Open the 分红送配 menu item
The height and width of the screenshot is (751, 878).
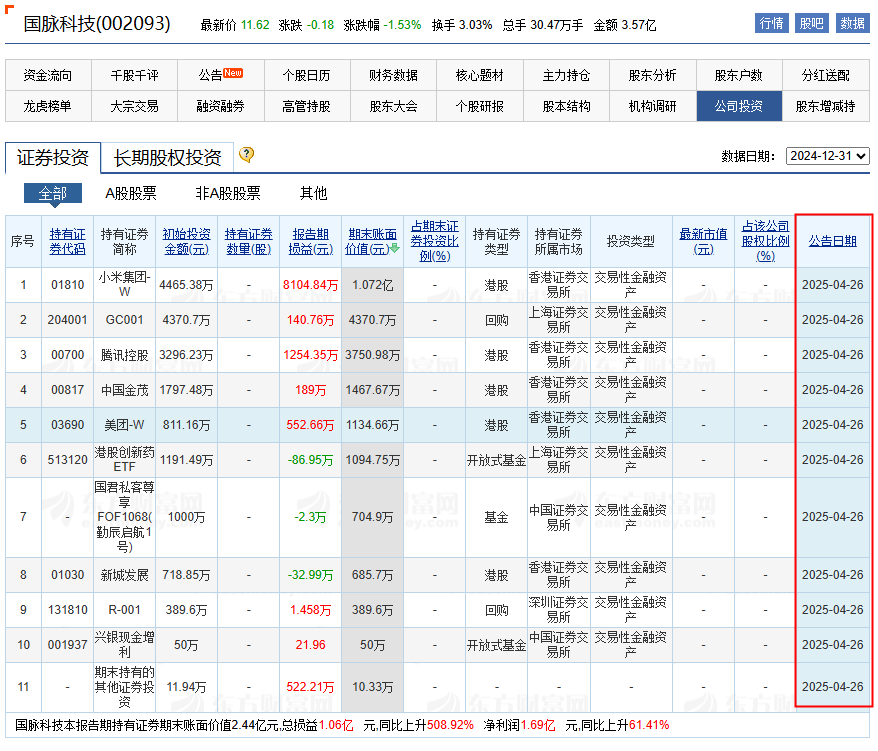coord(826,76)
